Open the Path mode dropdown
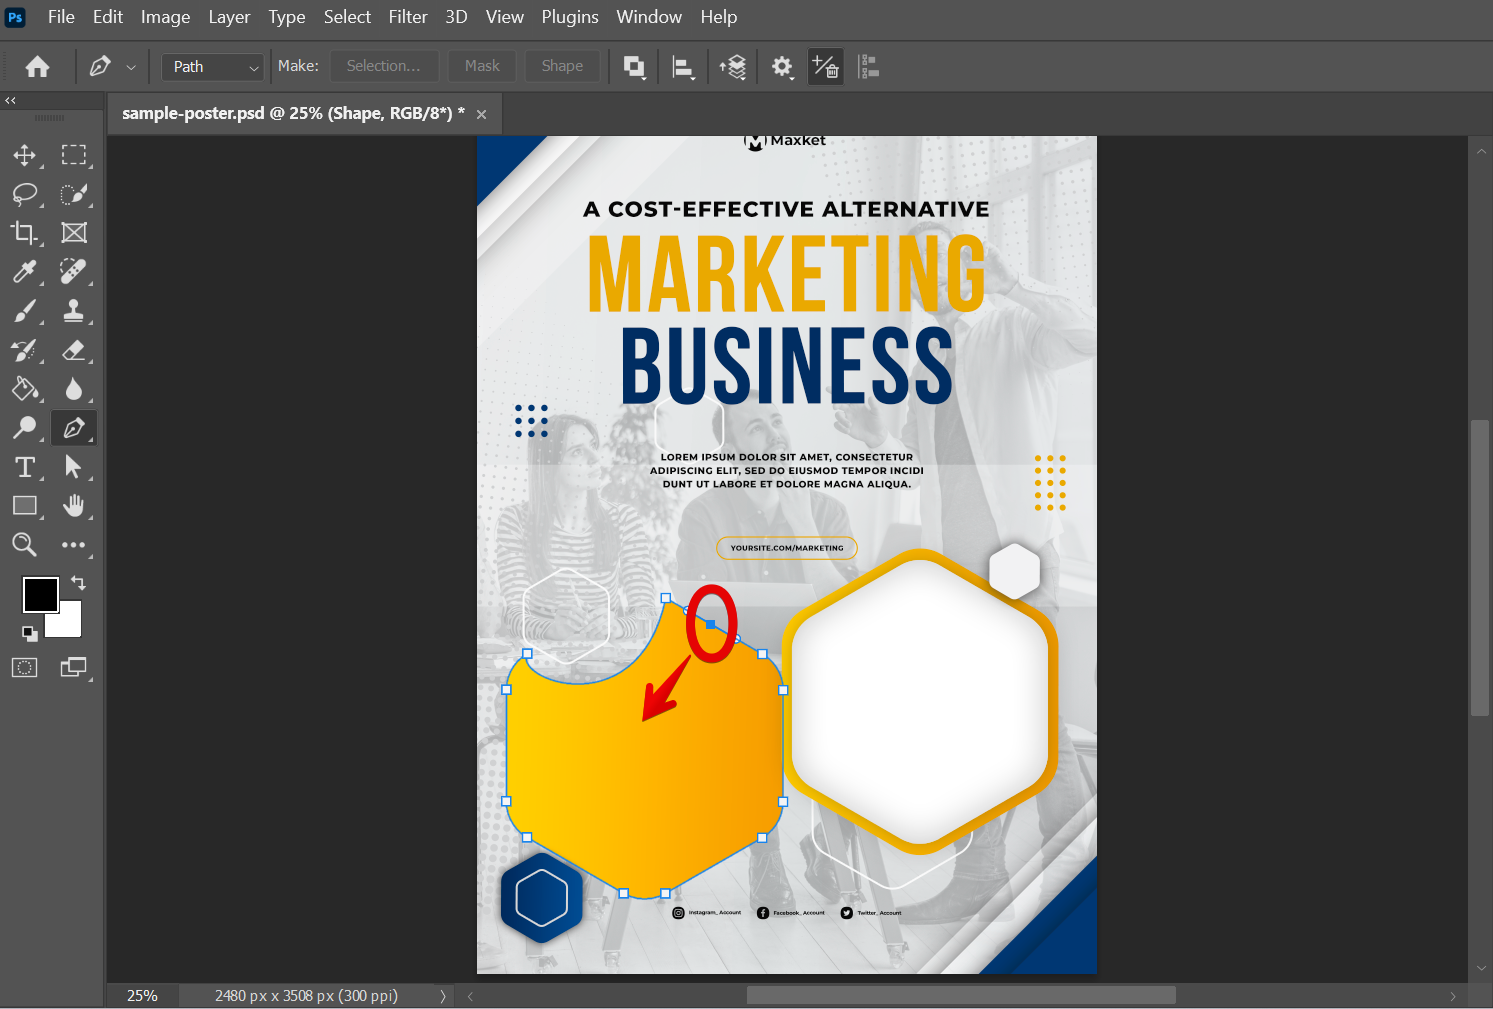 coord(213,67)
